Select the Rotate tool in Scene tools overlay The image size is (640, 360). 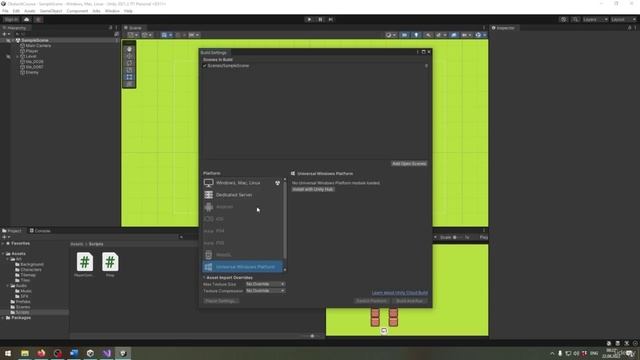[129, 63]
